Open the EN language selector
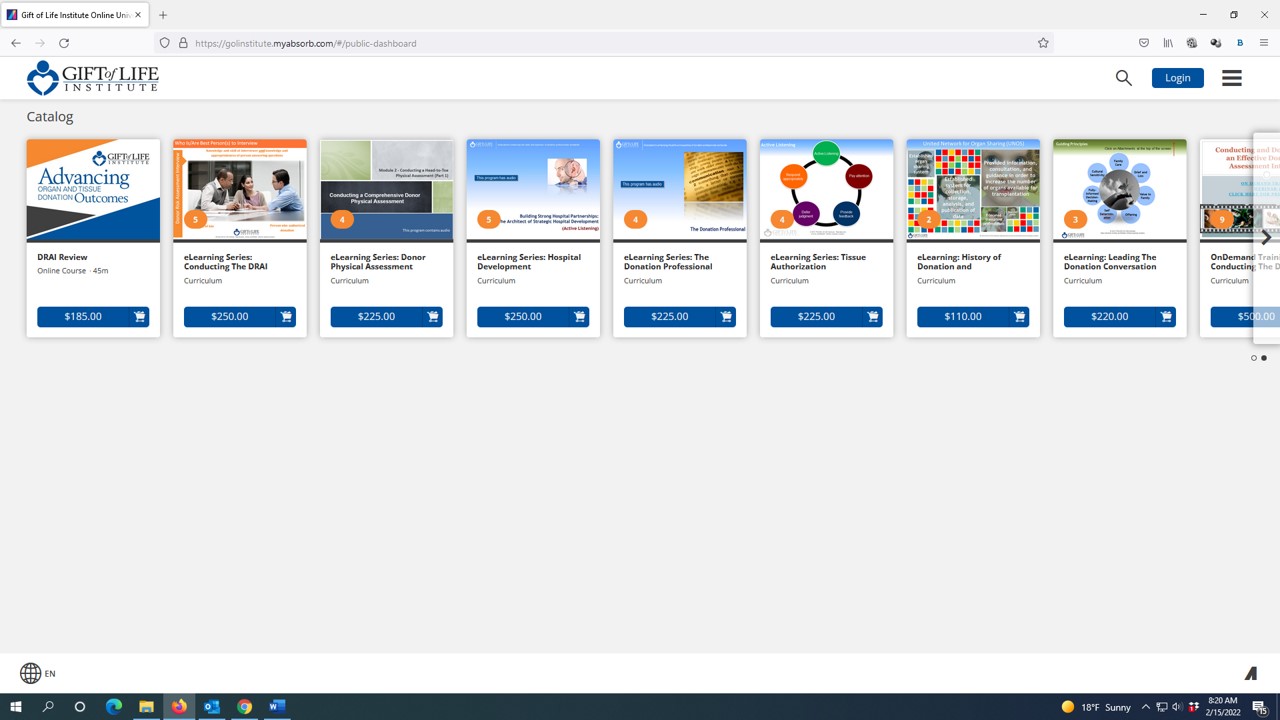 pos(50,674)
